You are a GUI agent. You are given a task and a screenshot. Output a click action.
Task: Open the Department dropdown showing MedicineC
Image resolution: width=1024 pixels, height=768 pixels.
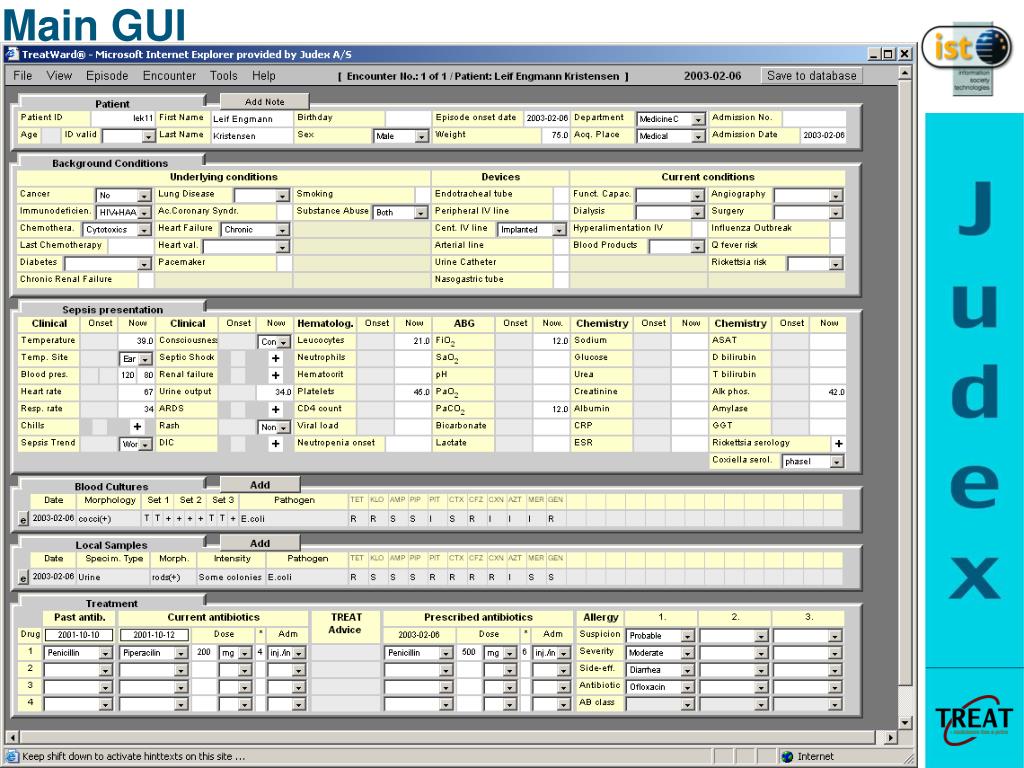tap(671, 119)
